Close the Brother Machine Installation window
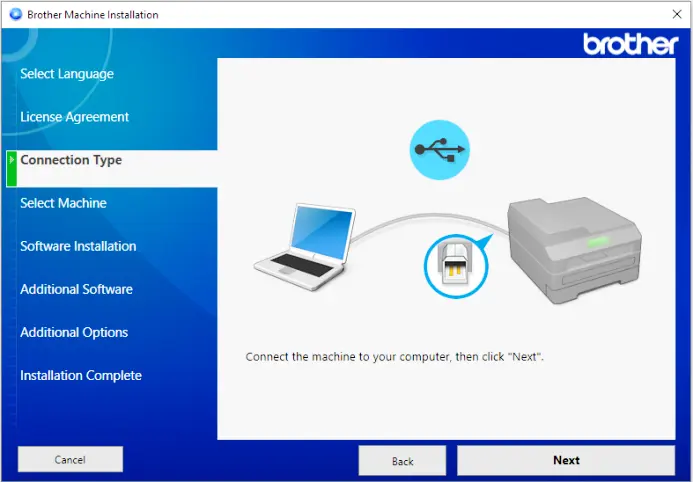 tap(677, 15)
